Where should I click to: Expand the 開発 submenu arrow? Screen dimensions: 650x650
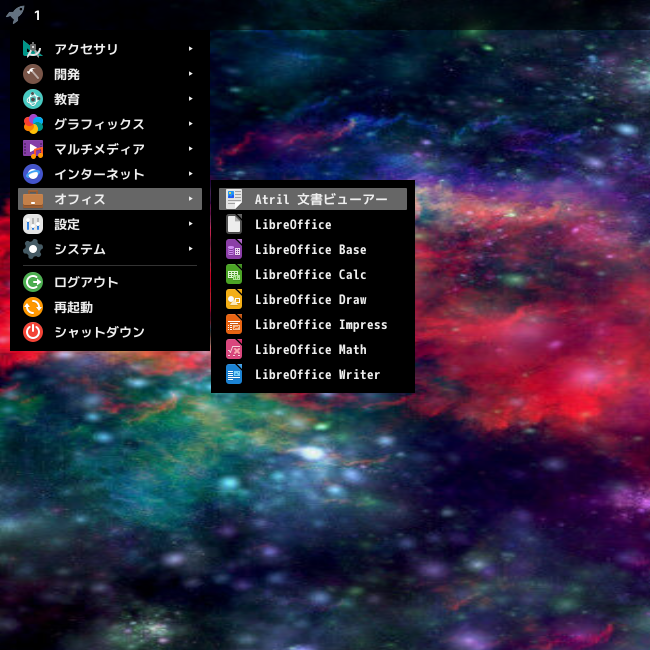[x=190, y=74]
